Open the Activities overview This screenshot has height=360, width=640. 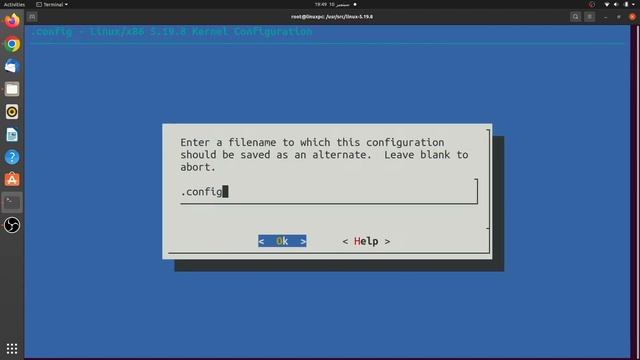pyautogui.click(x=14, y=4)
